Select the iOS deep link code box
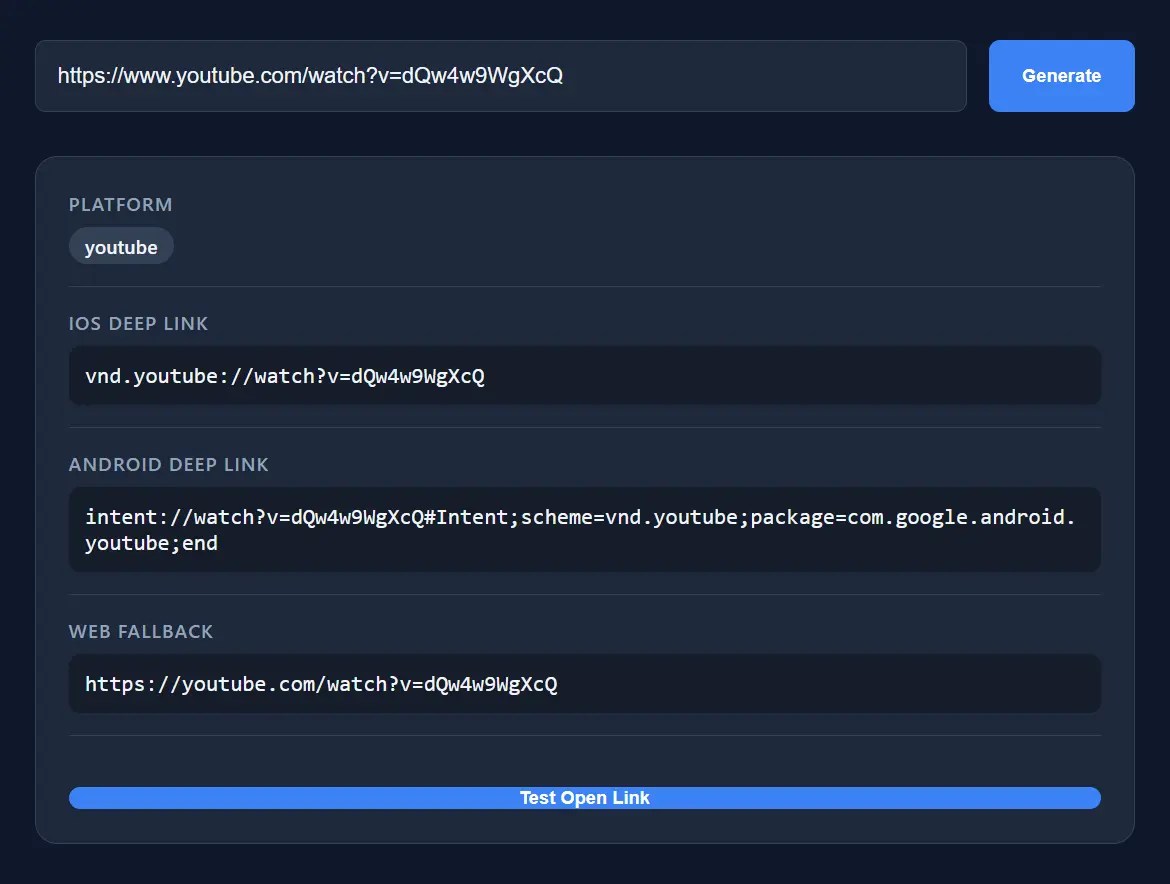 click(584, 376)
